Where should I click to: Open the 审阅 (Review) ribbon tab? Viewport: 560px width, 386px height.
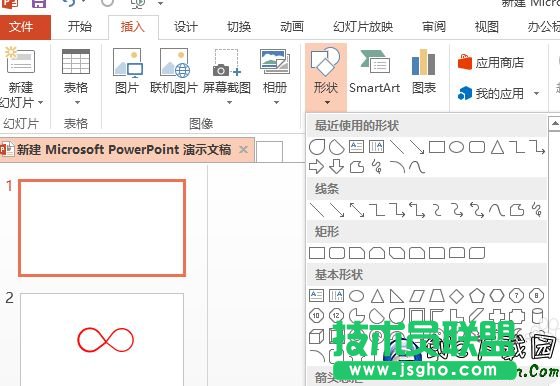(x=434, y=27)
